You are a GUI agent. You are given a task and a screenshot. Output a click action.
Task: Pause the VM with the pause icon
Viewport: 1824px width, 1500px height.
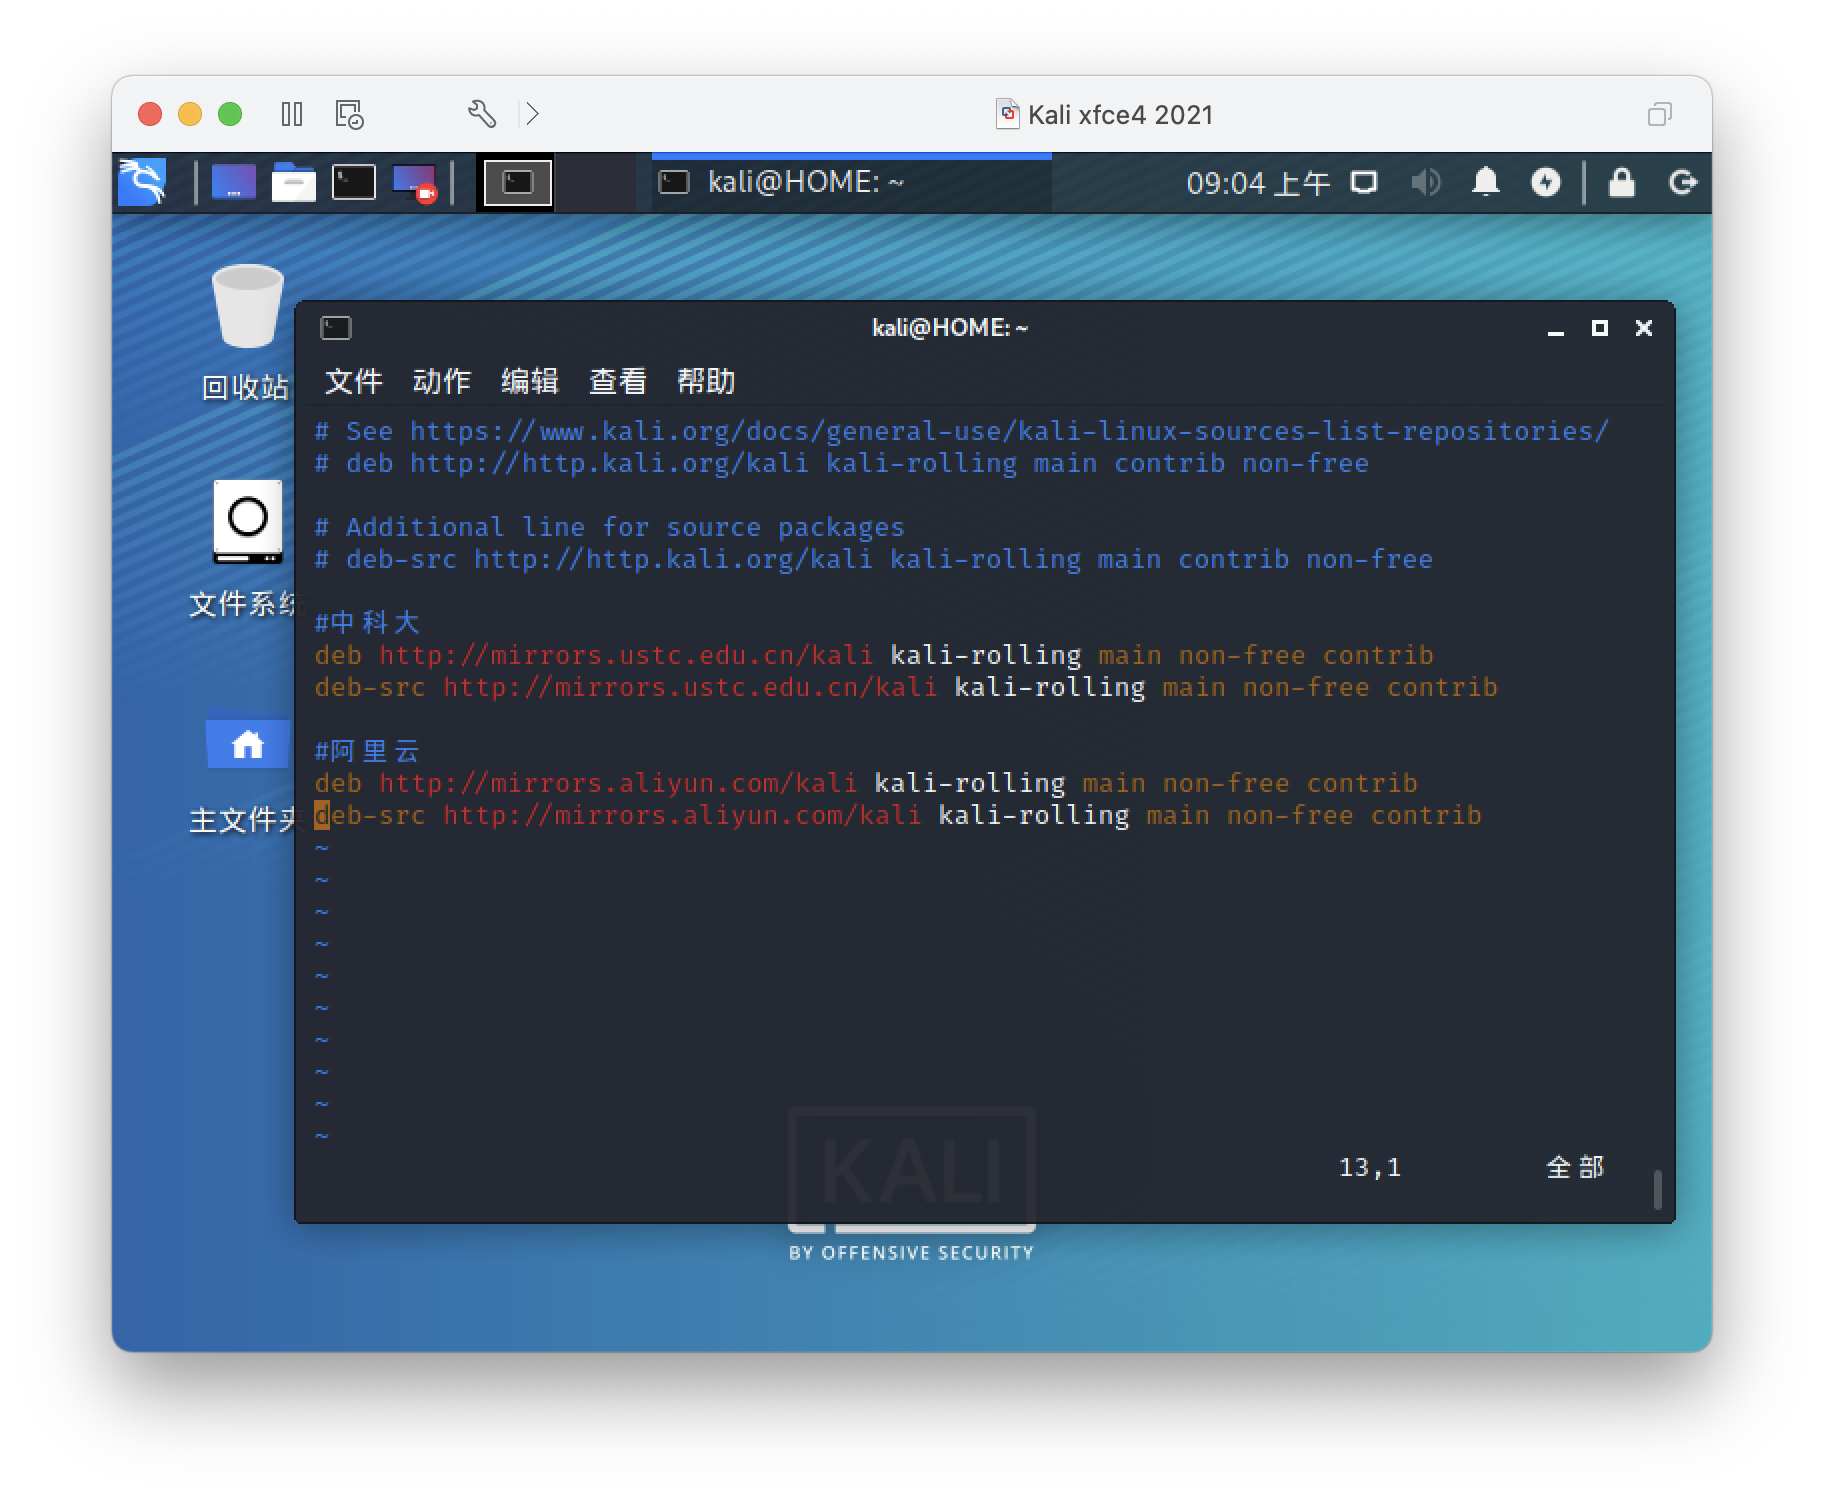292,114
